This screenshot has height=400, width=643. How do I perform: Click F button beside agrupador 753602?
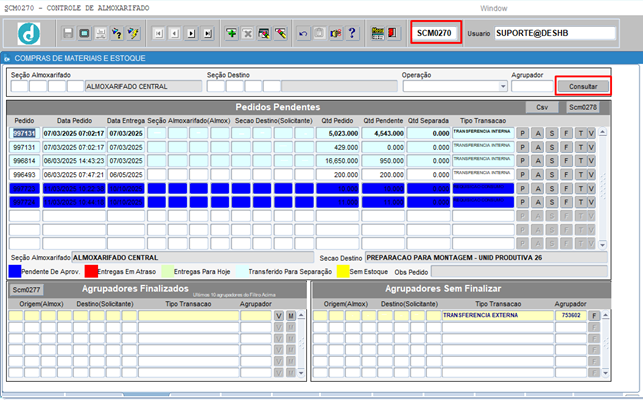(x=594, y=316)
